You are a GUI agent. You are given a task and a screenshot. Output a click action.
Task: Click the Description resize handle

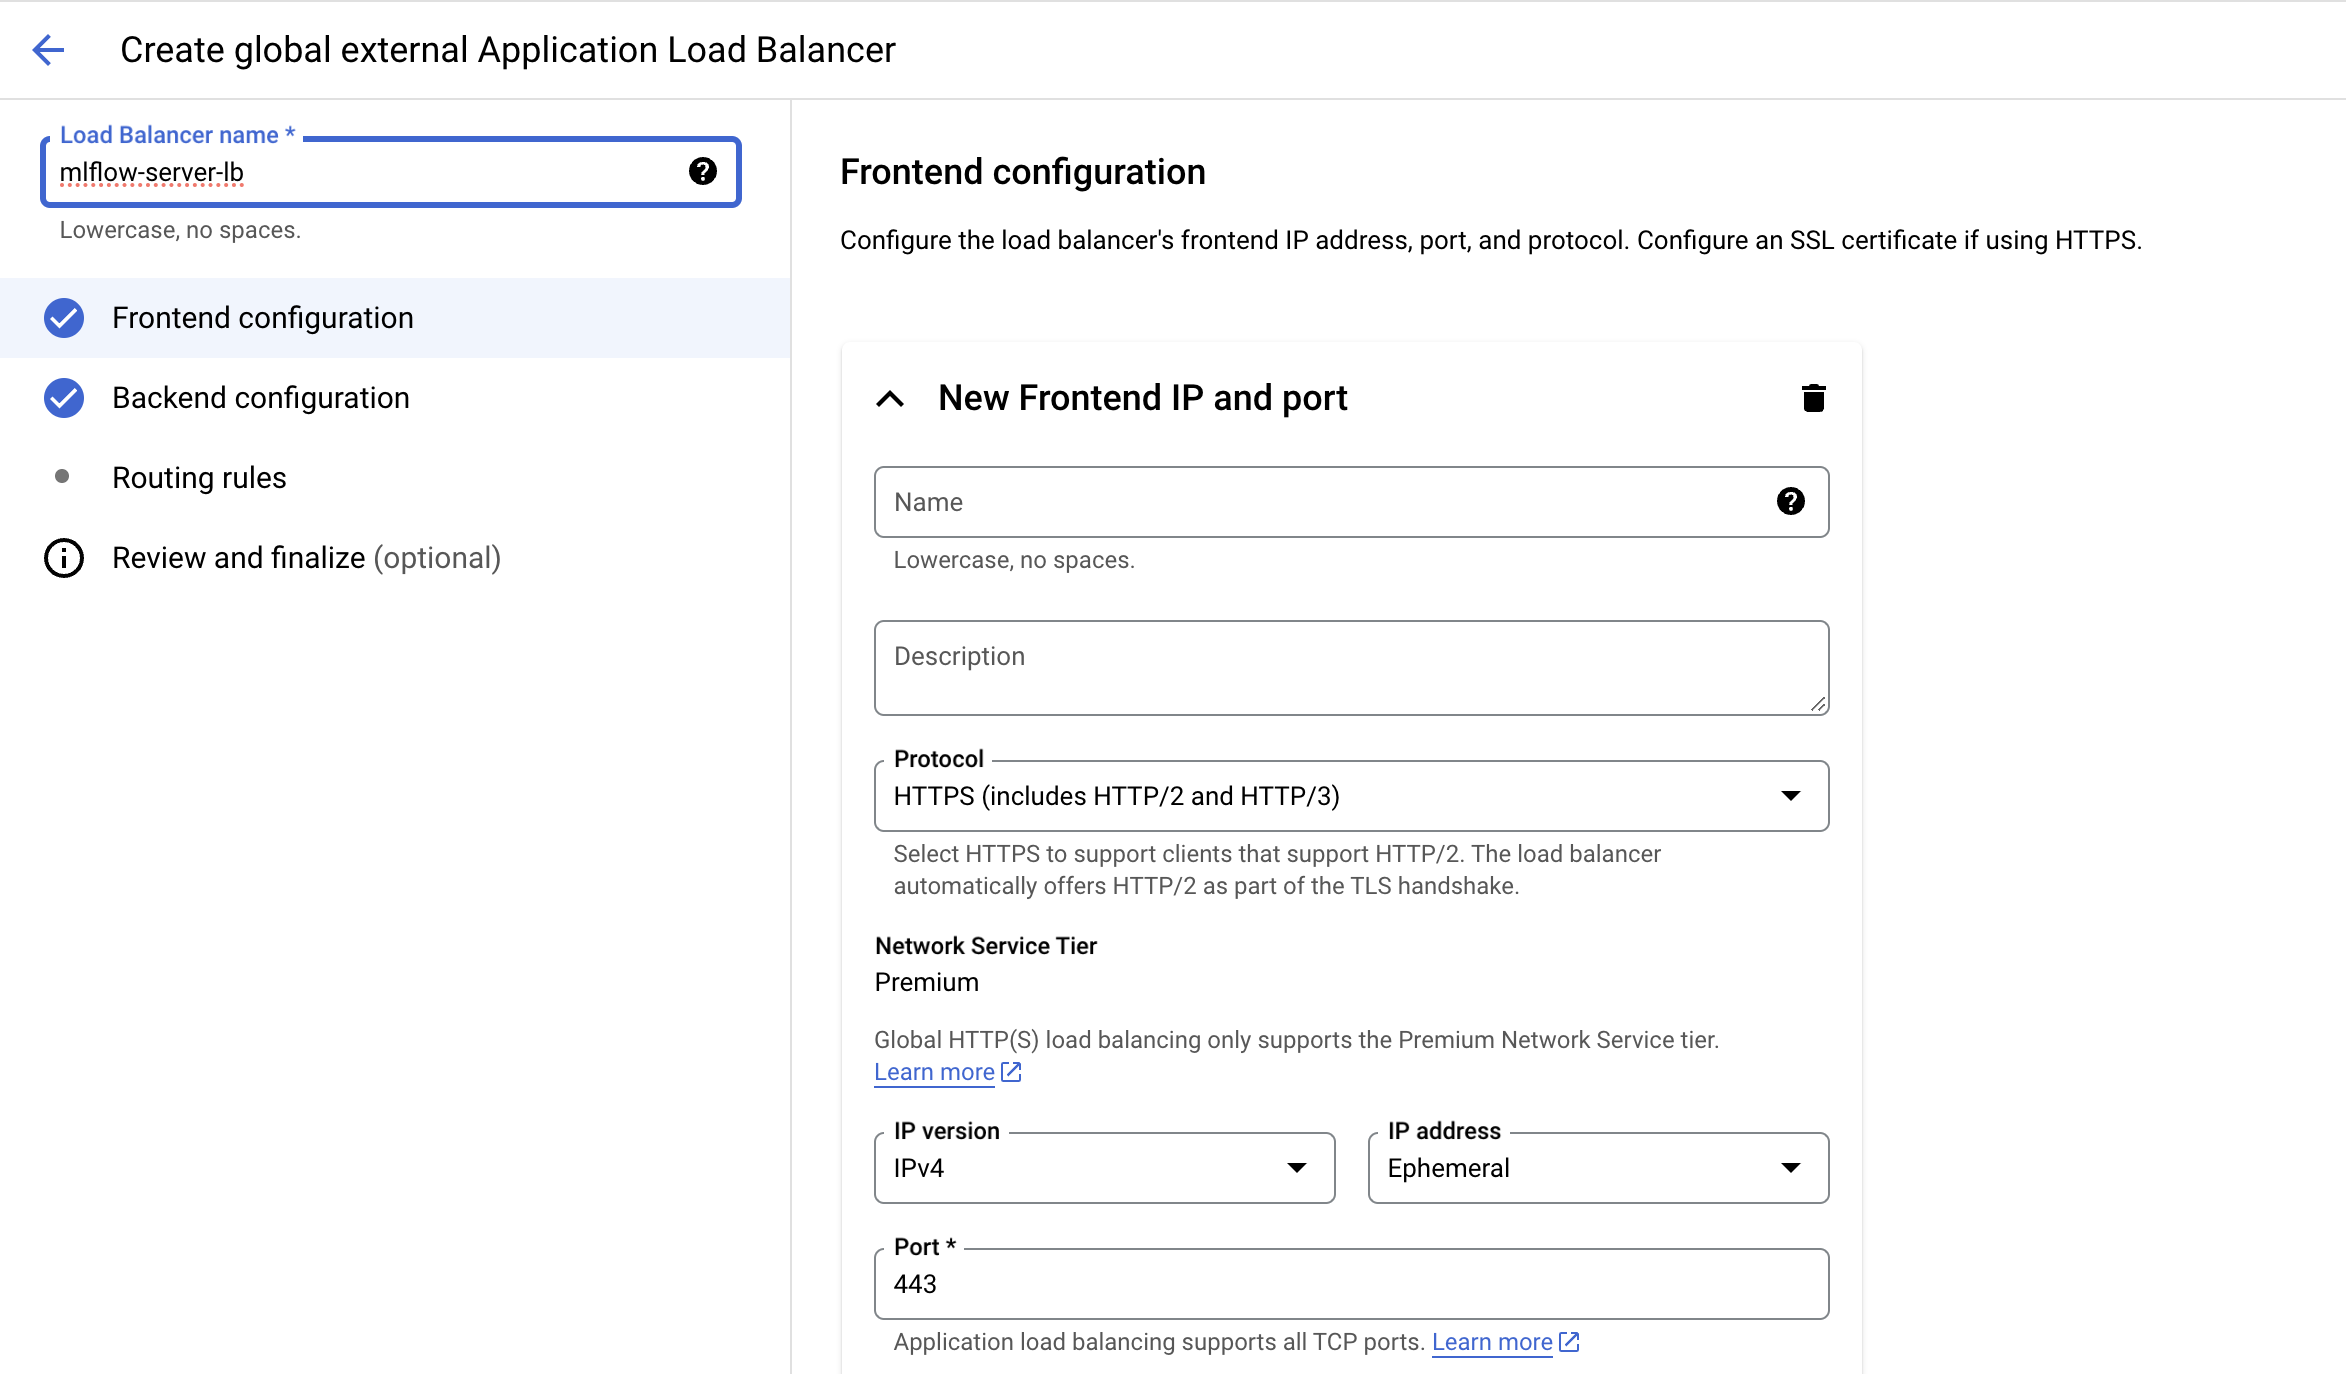(x=1818, y=704)
